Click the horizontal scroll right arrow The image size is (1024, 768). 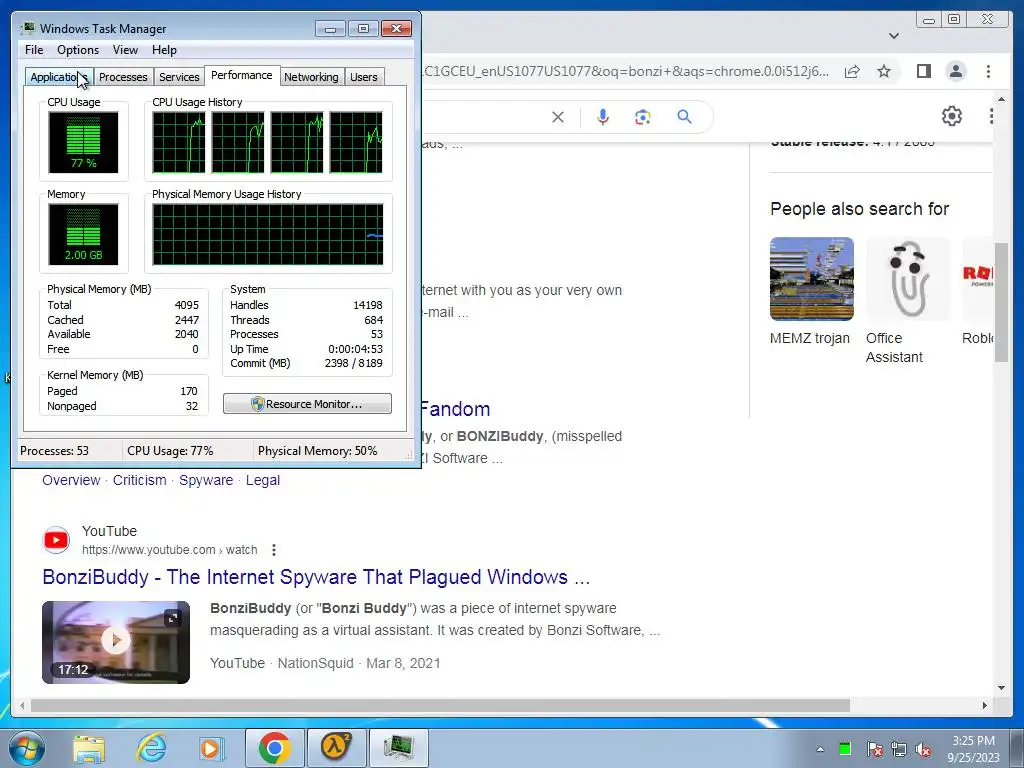point(985,705)
